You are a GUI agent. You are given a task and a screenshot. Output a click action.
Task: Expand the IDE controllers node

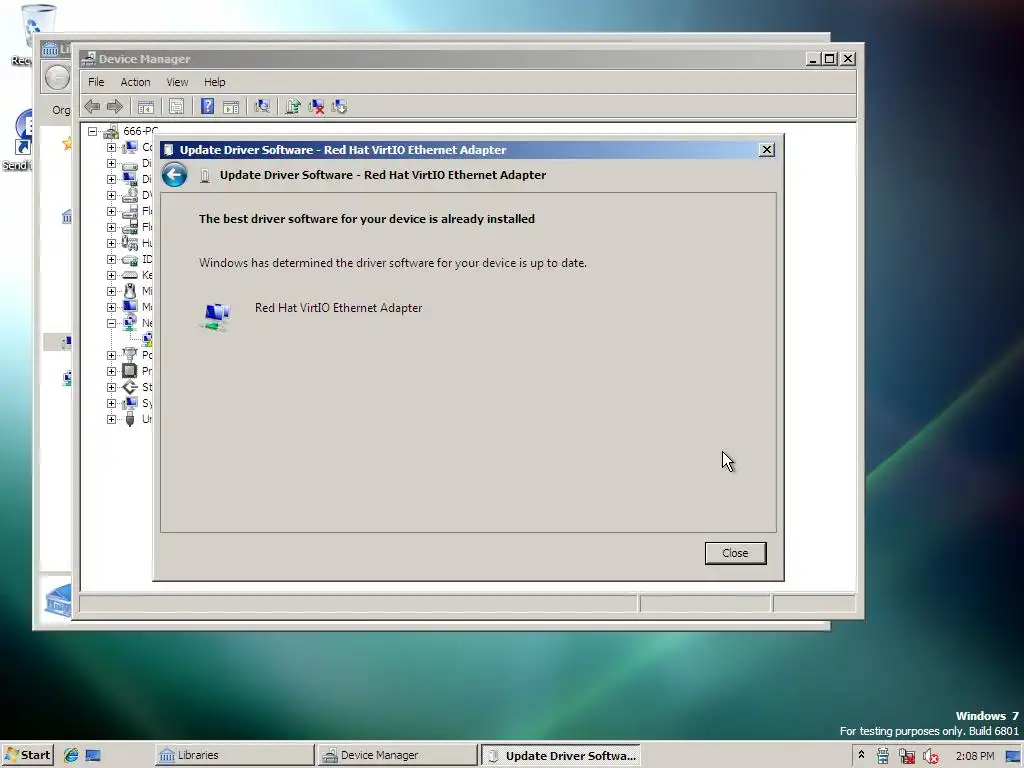tap(111, 259)
